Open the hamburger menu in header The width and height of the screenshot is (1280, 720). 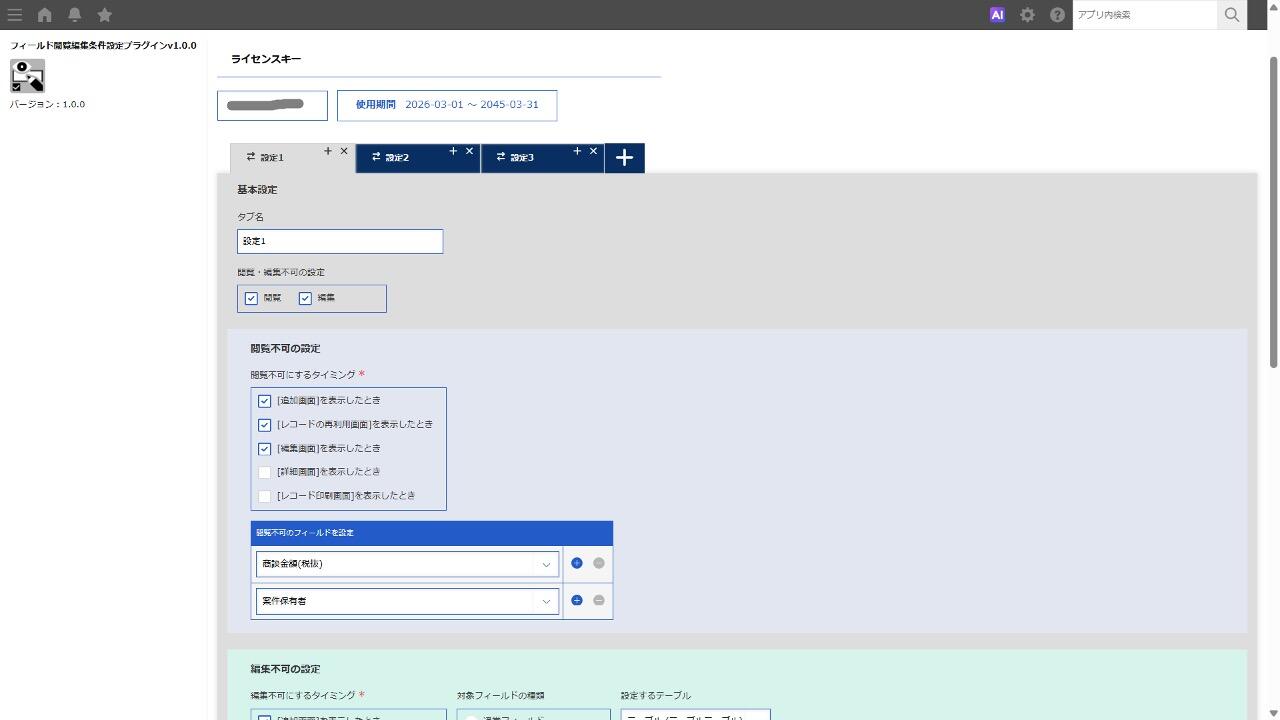(15, 15)
